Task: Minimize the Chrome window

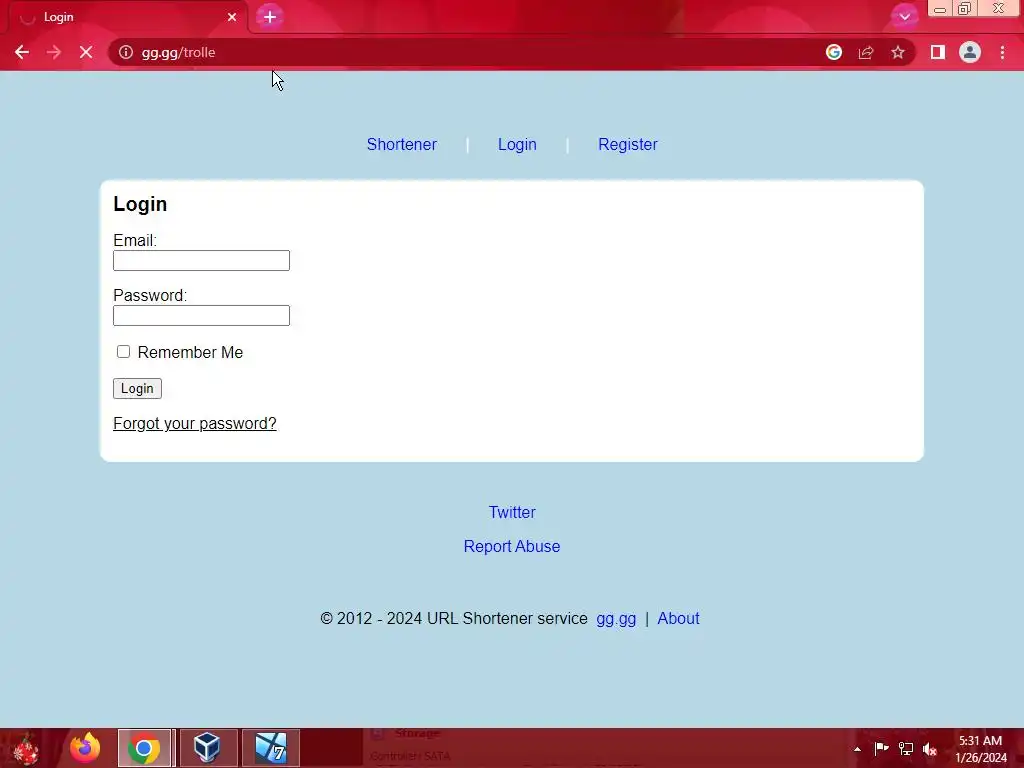Action: [940, 9]
